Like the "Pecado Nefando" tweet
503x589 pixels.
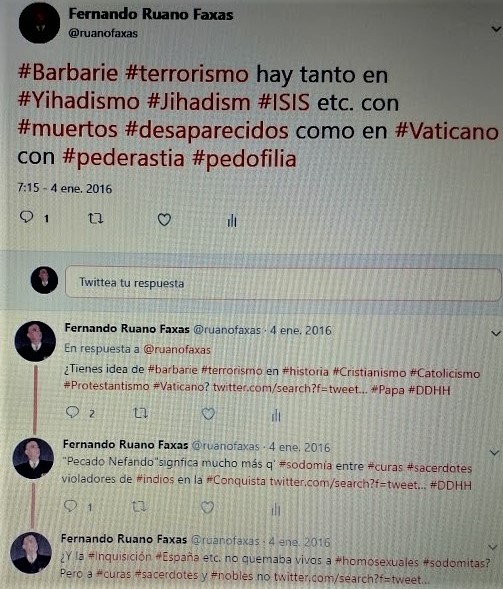pyautogui.click(x=207, y=507)
